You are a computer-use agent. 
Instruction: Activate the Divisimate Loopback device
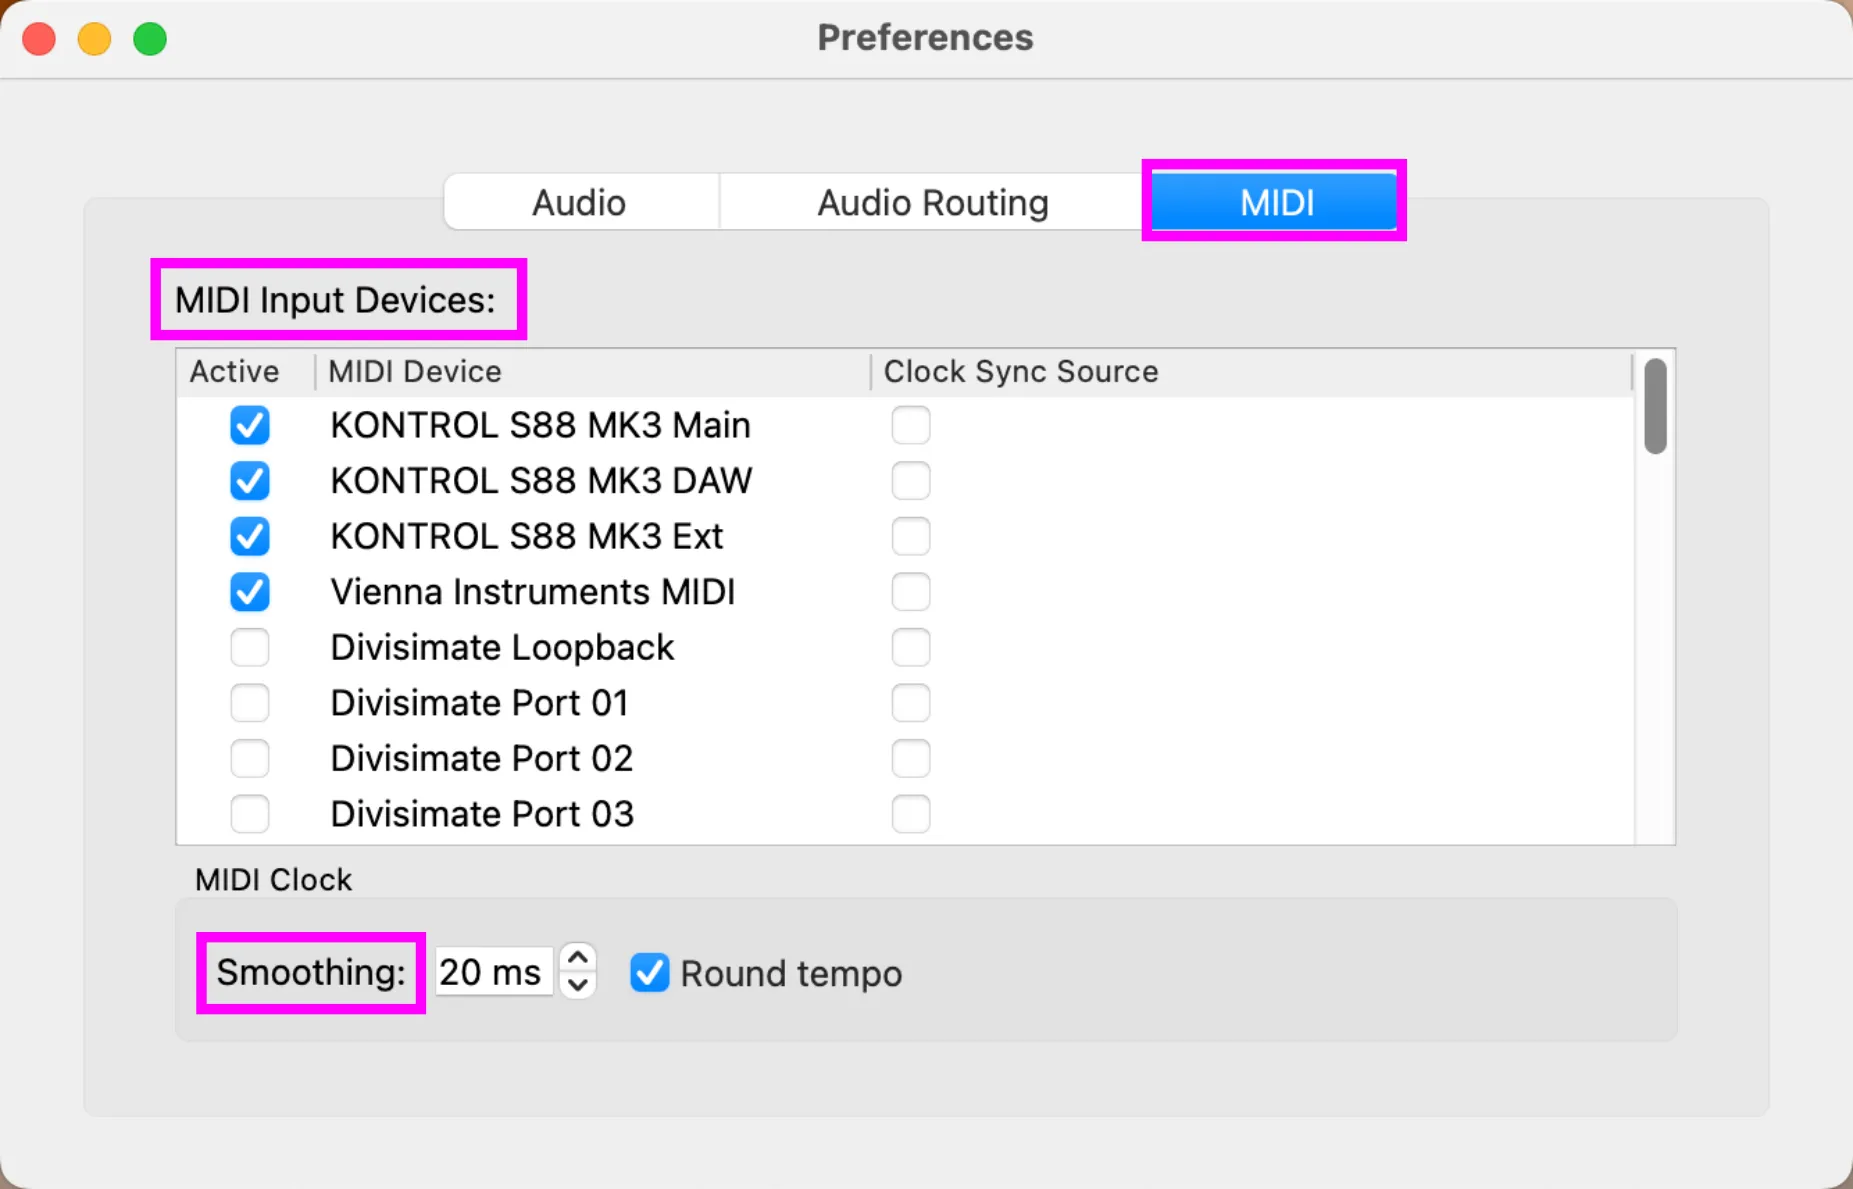pyautogui.click(x=250, y=647)
